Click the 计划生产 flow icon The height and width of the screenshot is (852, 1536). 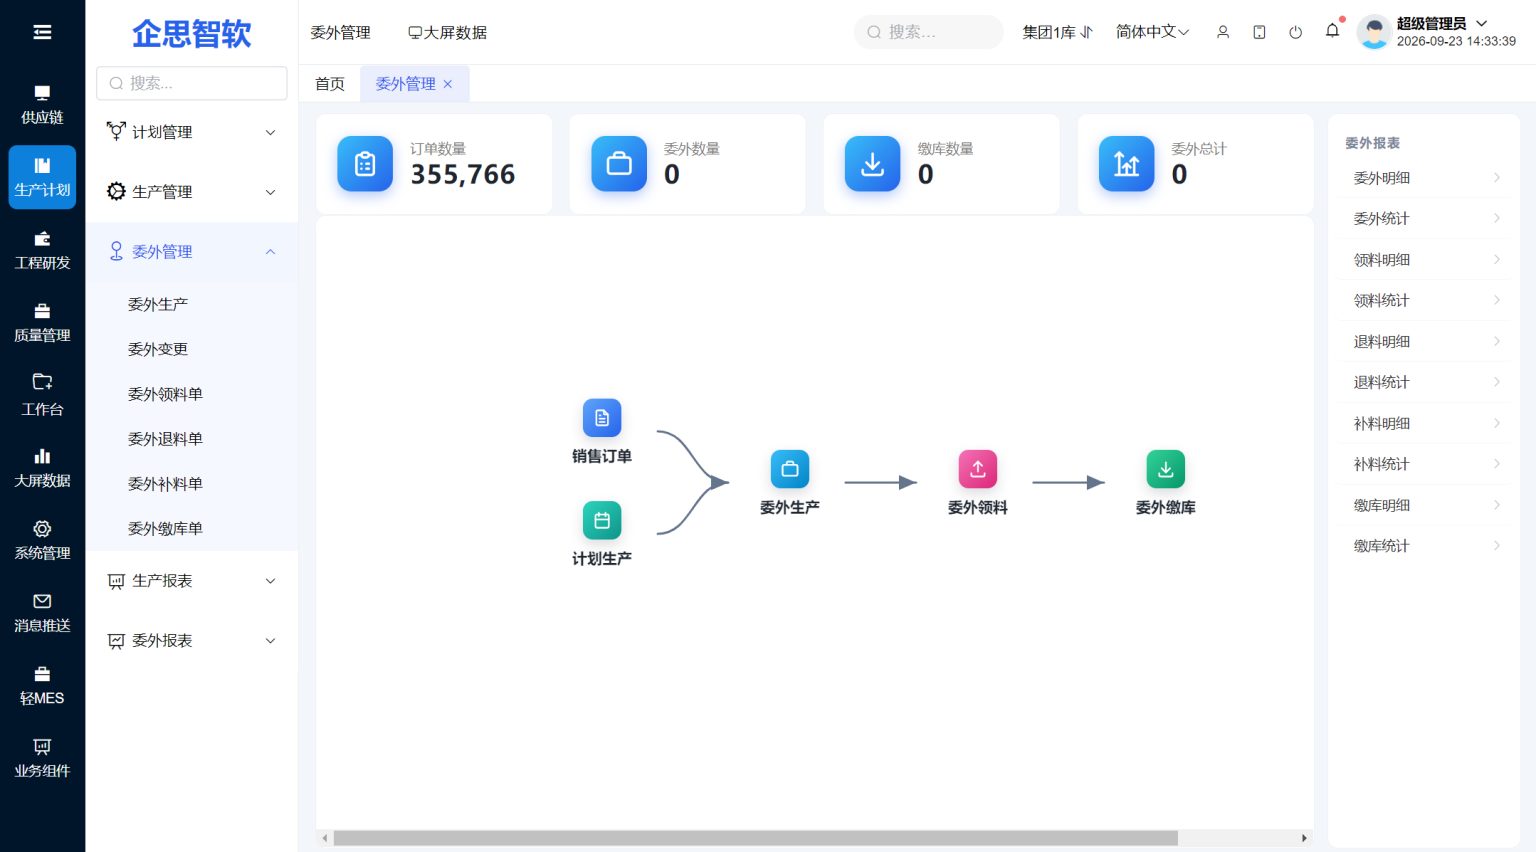[x=602, y=520]
